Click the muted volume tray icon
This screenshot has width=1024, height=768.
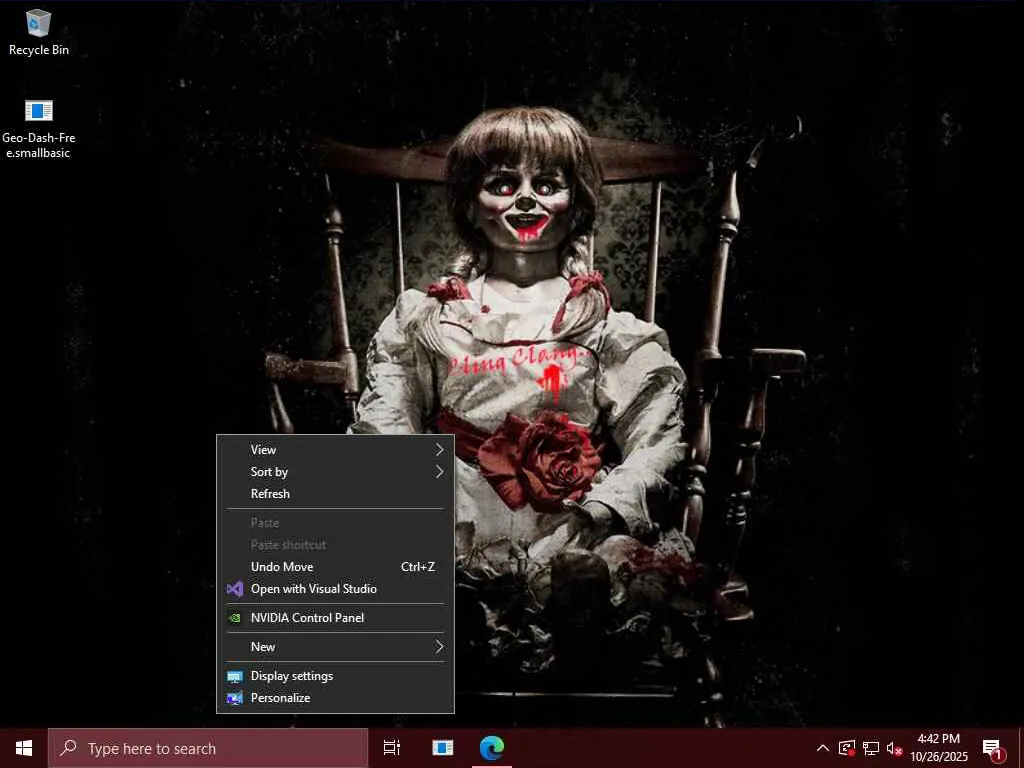(x=894, y=748)
